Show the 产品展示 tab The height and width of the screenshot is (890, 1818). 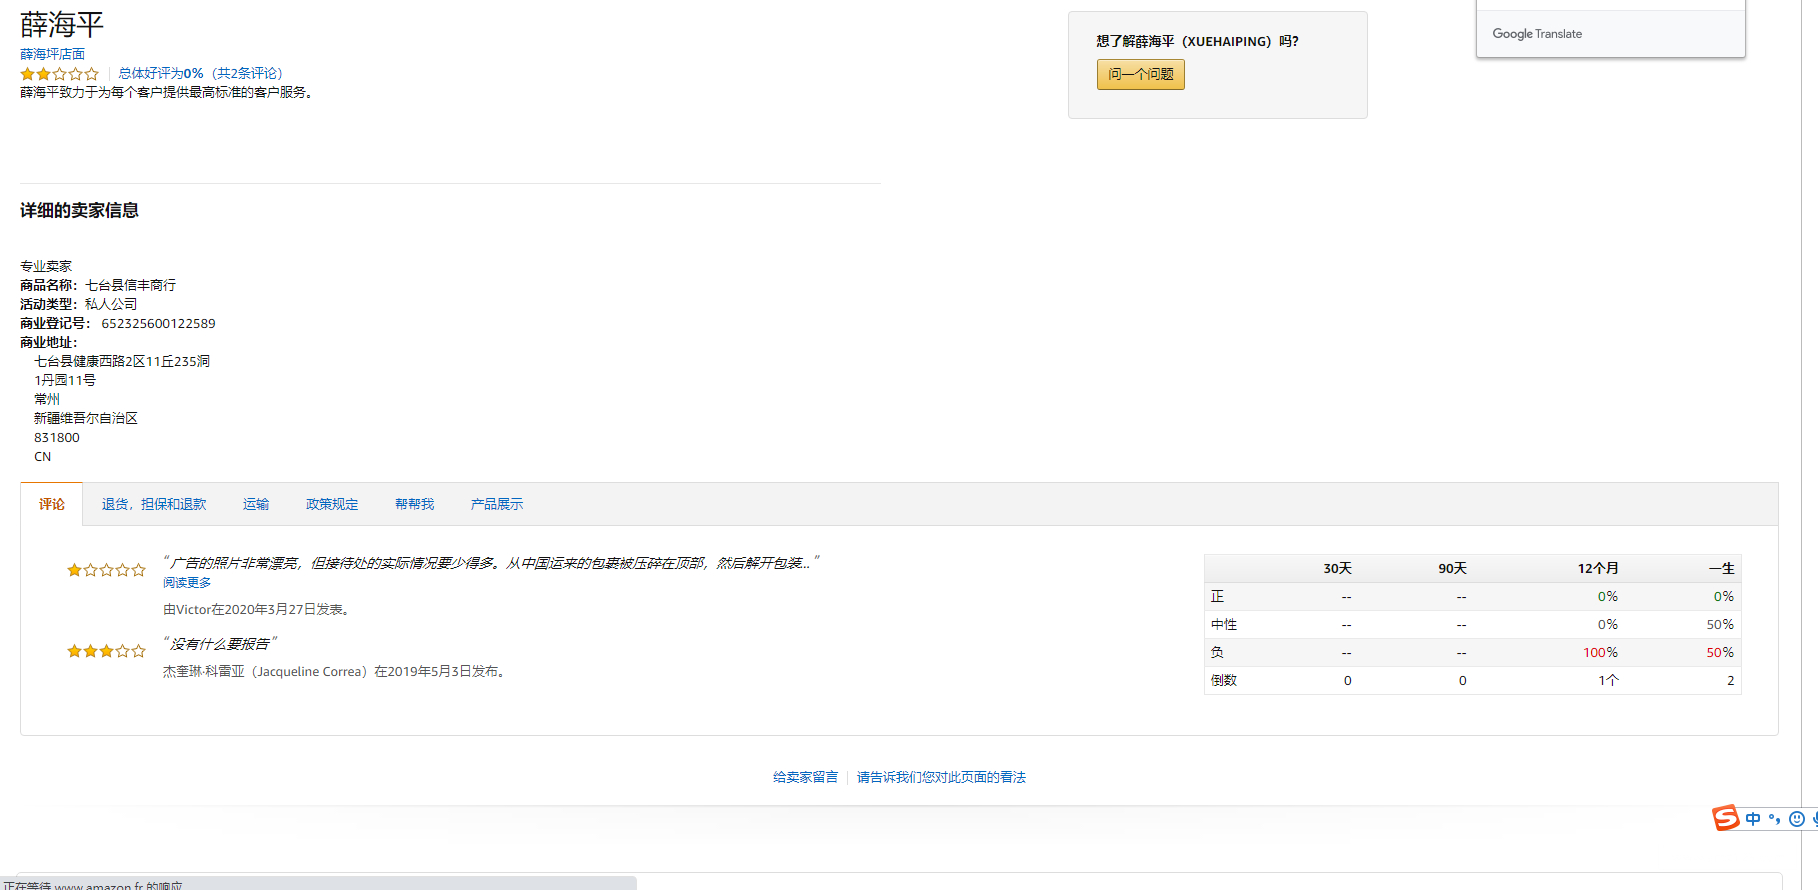[497, 504]
